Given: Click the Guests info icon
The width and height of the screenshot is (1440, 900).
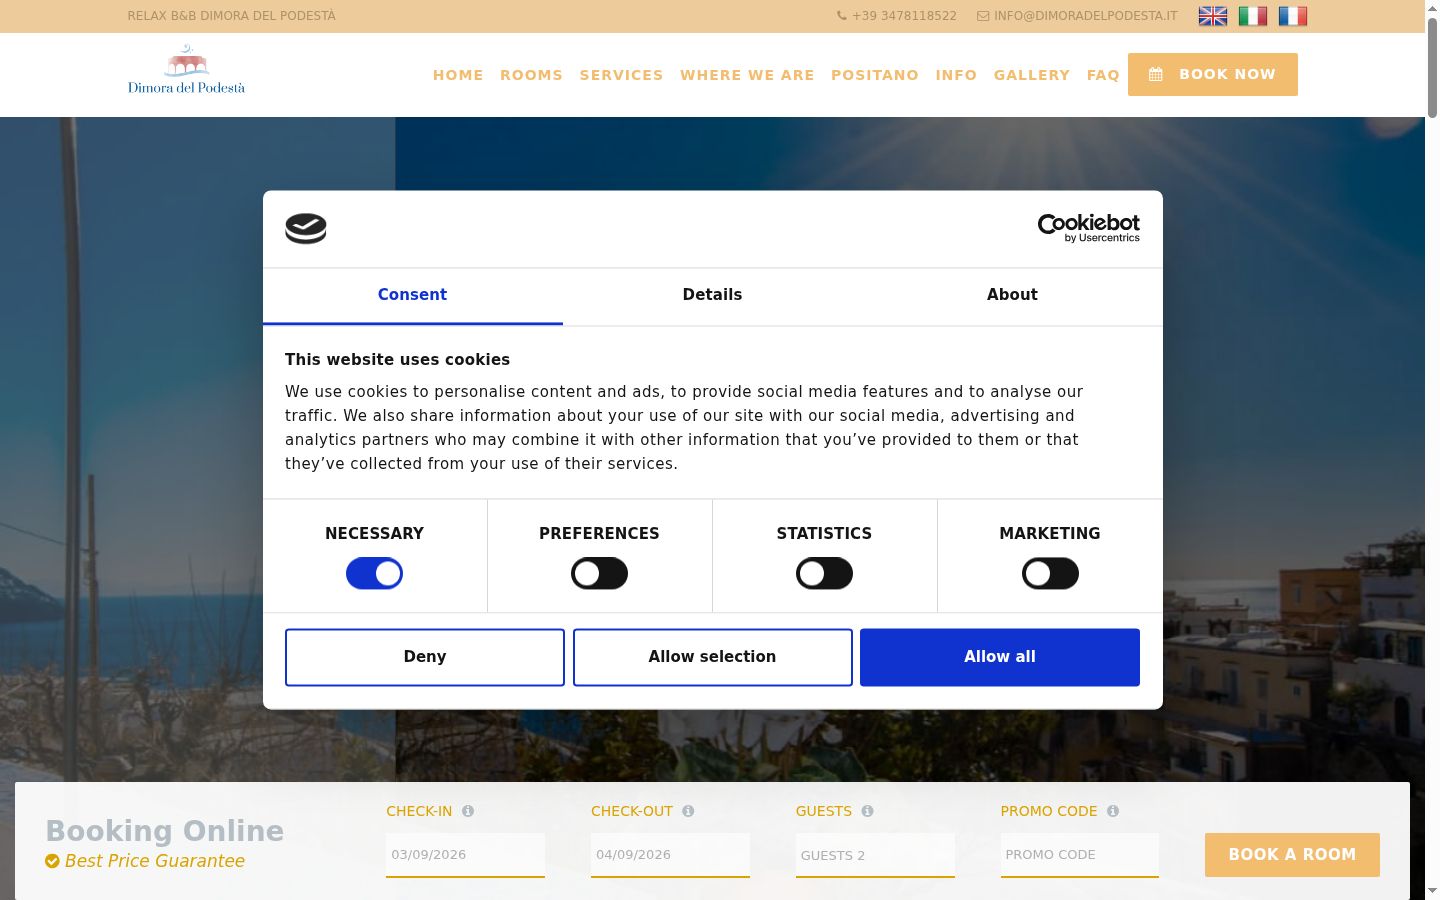Looking at the screenshot, I should pos(867,811).
